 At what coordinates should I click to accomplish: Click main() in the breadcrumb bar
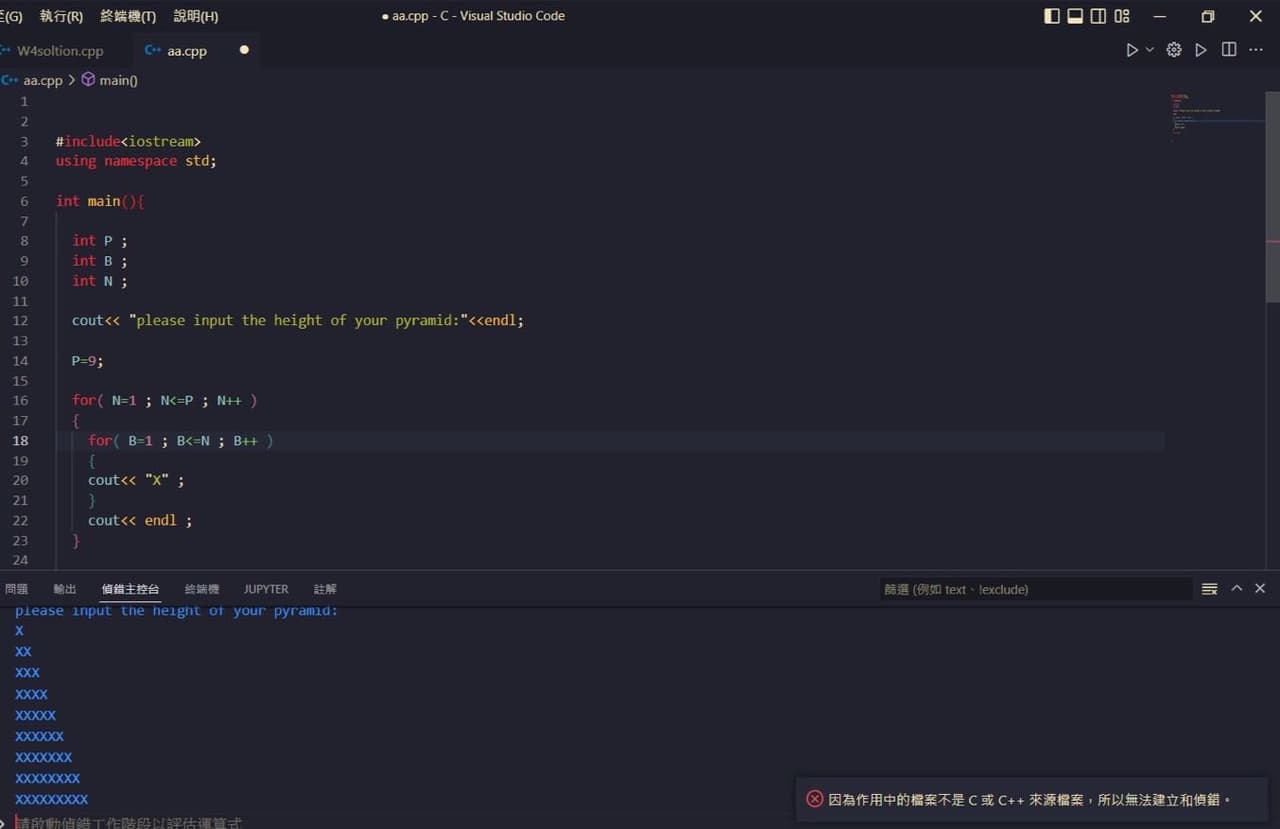coord(117,80)
